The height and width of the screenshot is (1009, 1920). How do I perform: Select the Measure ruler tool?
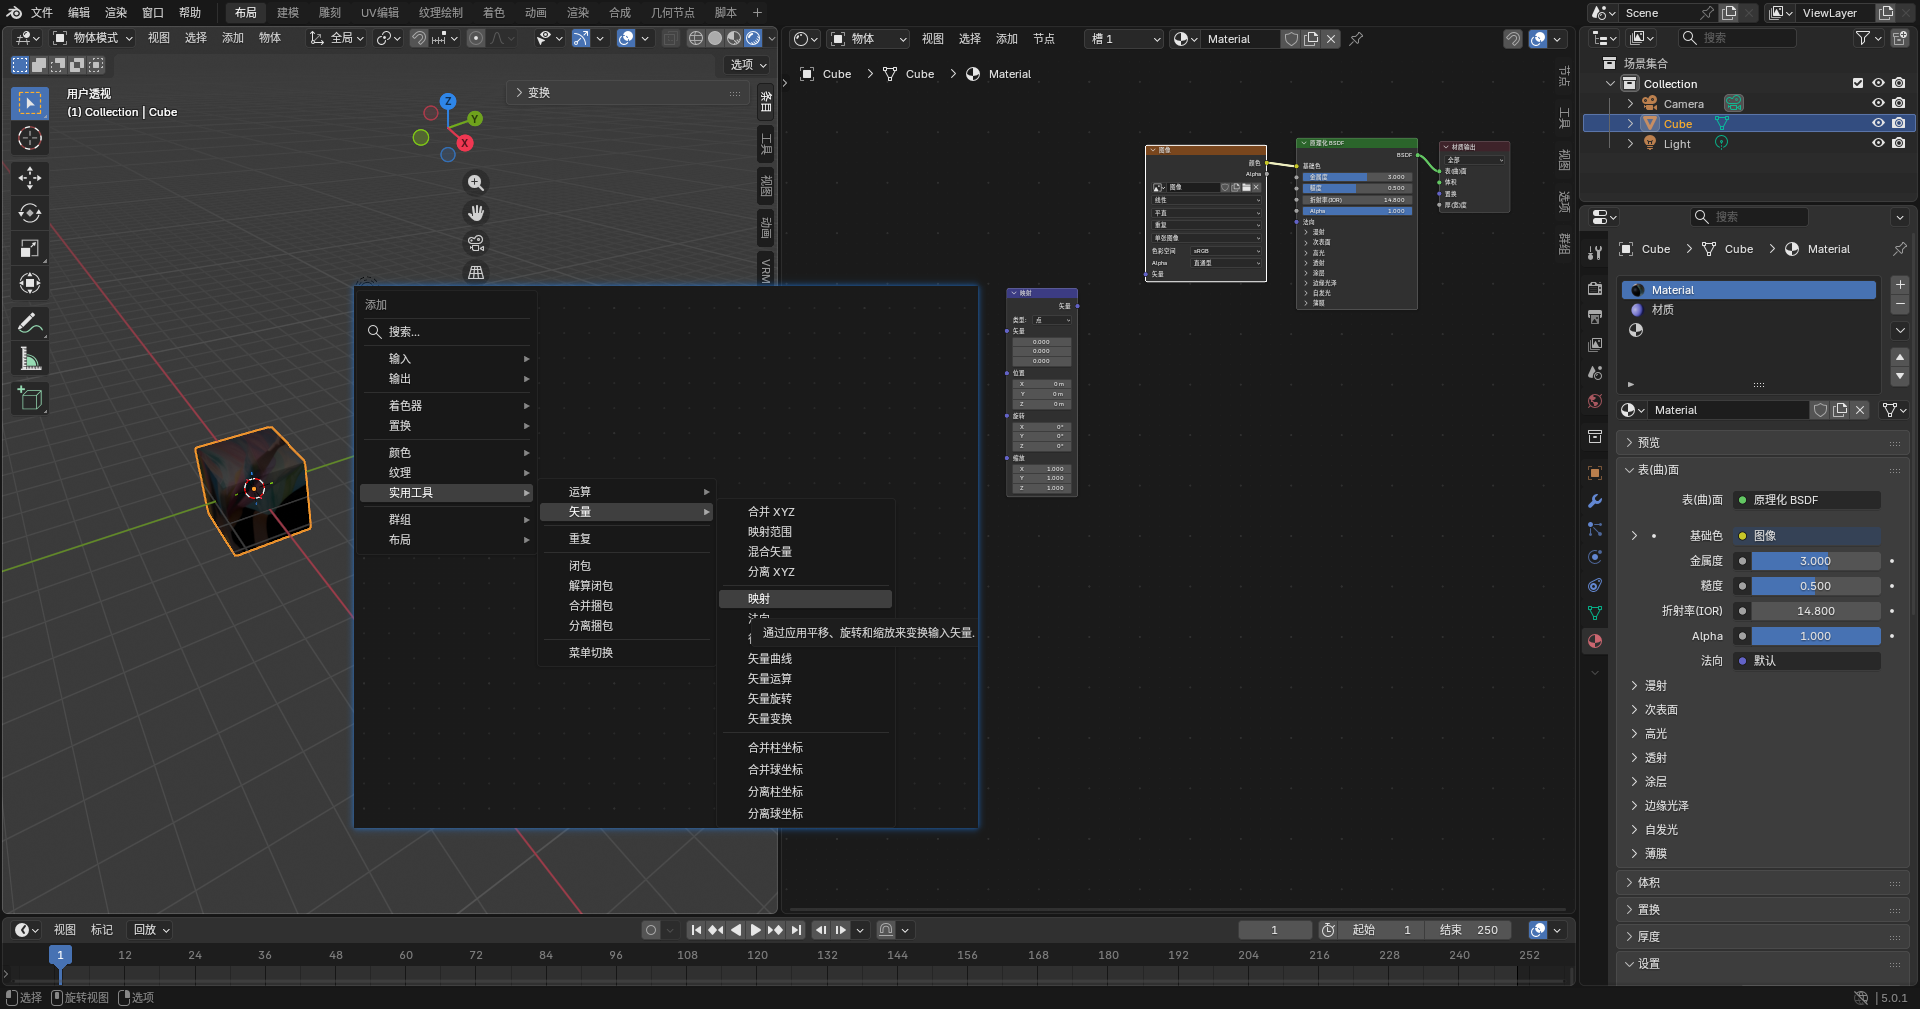point(30,358)
